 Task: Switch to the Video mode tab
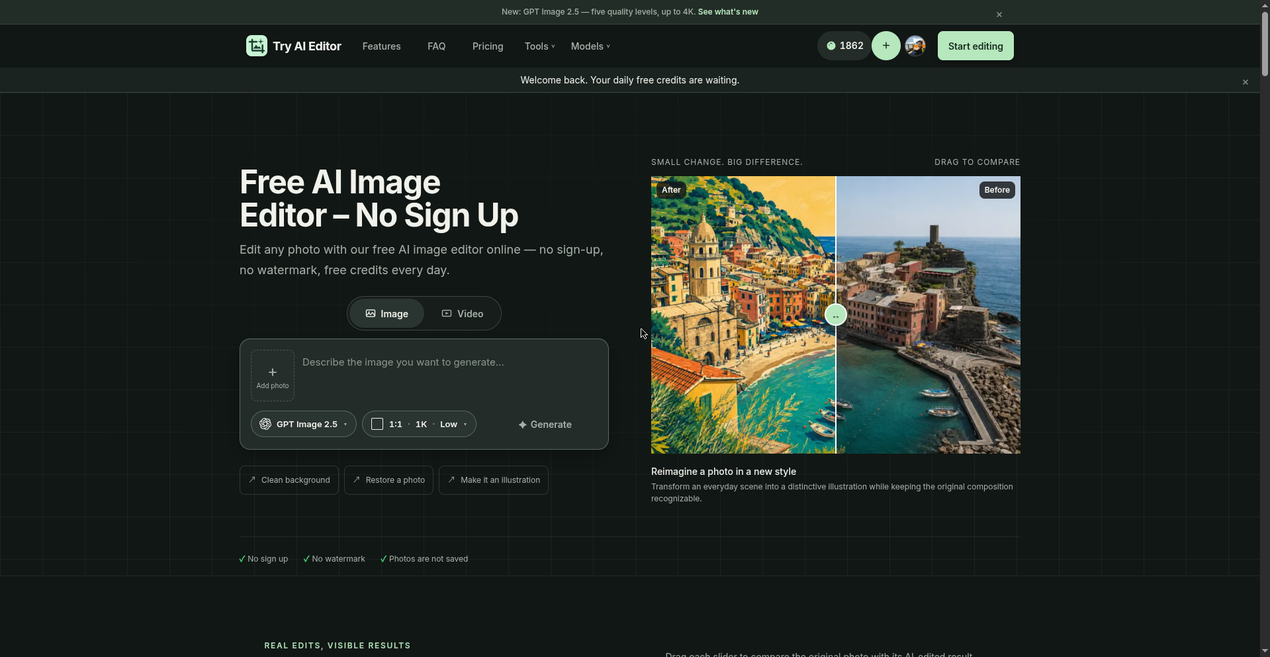pos(462,313)
